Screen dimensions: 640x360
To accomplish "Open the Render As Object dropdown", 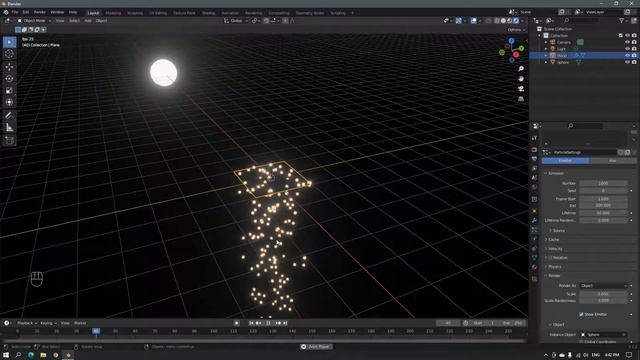I will point(603,285).
